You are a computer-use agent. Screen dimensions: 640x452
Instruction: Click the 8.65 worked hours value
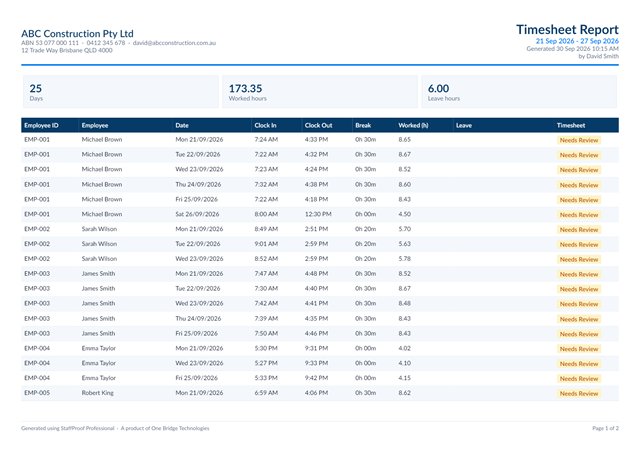pos(404,139)
